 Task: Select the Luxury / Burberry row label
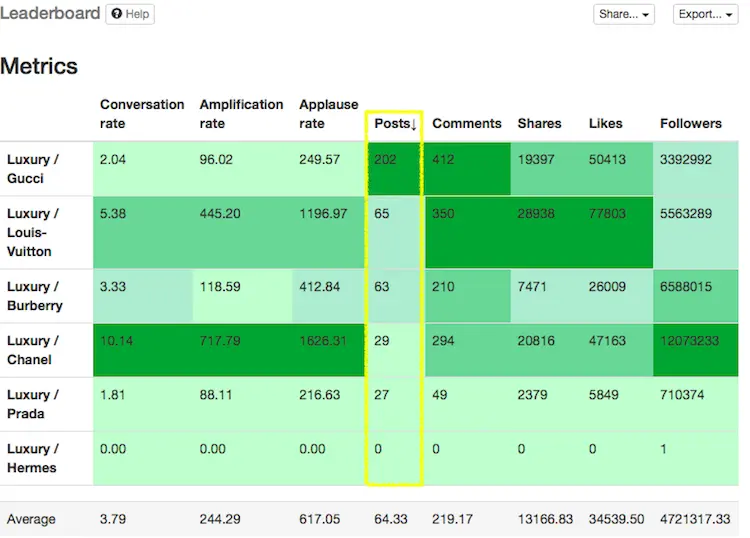pos(35,296)
